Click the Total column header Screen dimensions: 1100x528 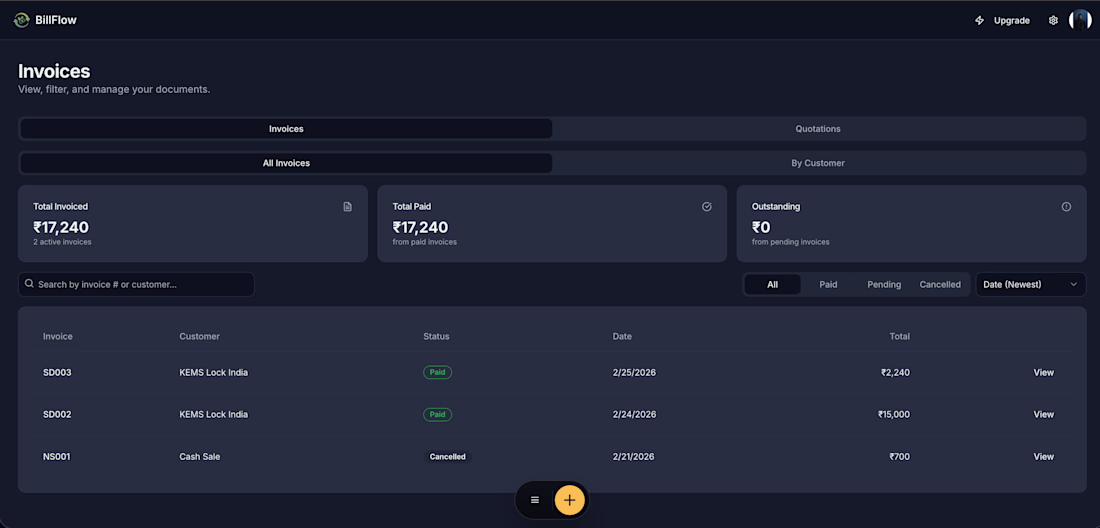[899, 337]
